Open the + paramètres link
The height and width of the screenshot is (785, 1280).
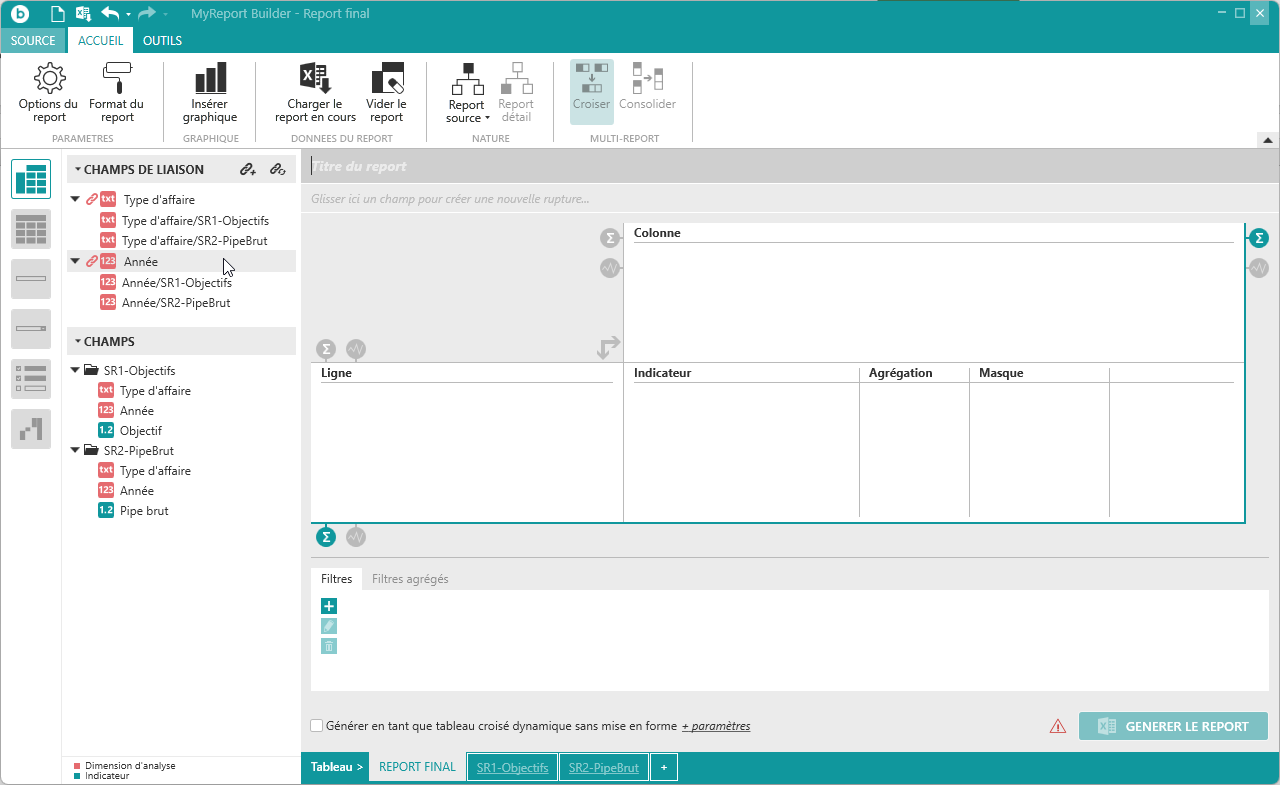[x=716, y=726]
